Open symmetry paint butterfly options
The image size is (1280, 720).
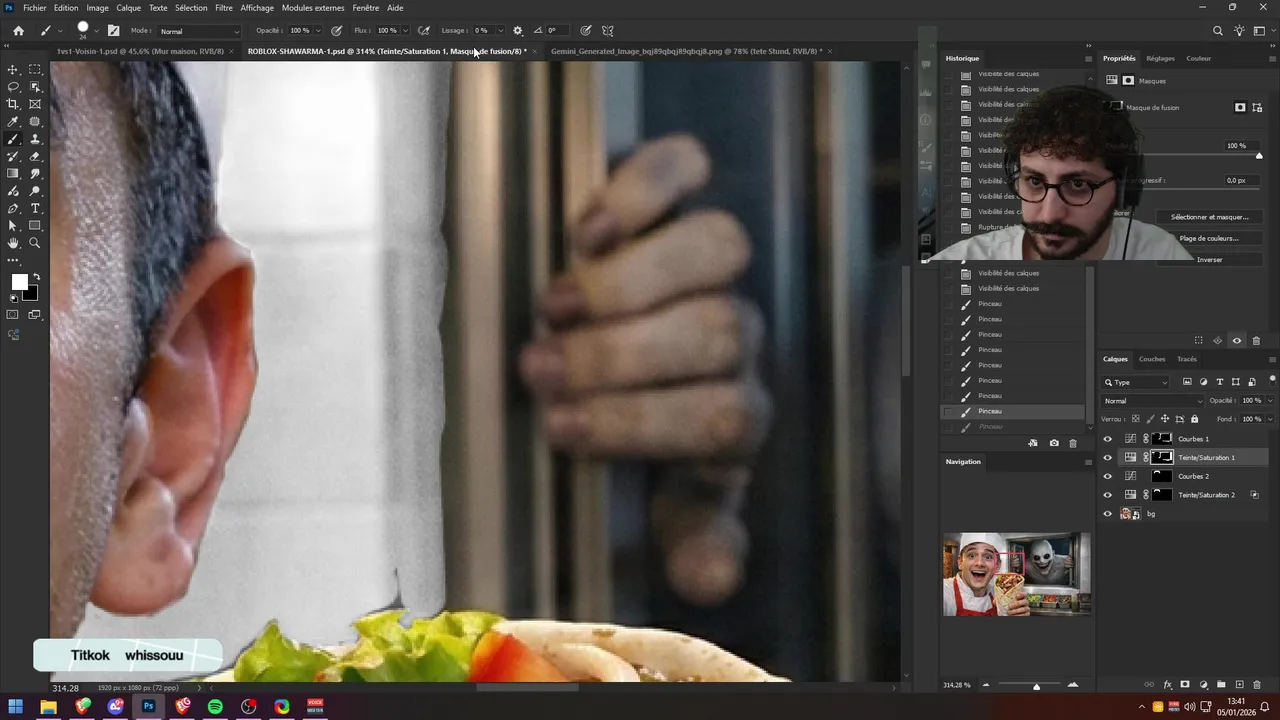[608, 31]
